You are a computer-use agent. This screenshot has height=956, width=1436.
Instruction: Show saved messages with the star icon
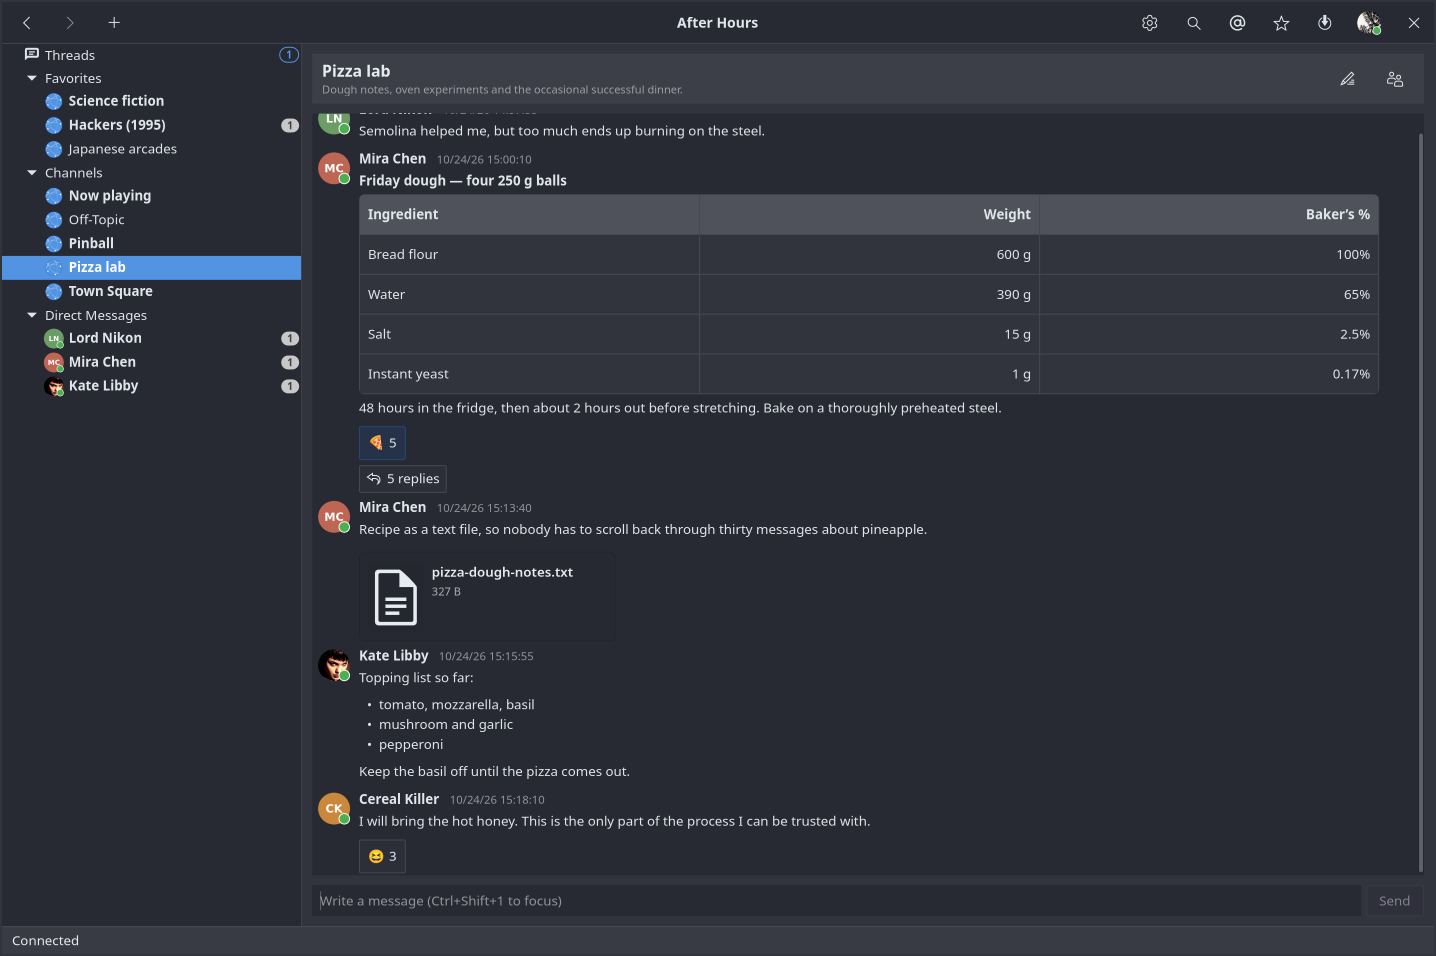pos(1281,22)
